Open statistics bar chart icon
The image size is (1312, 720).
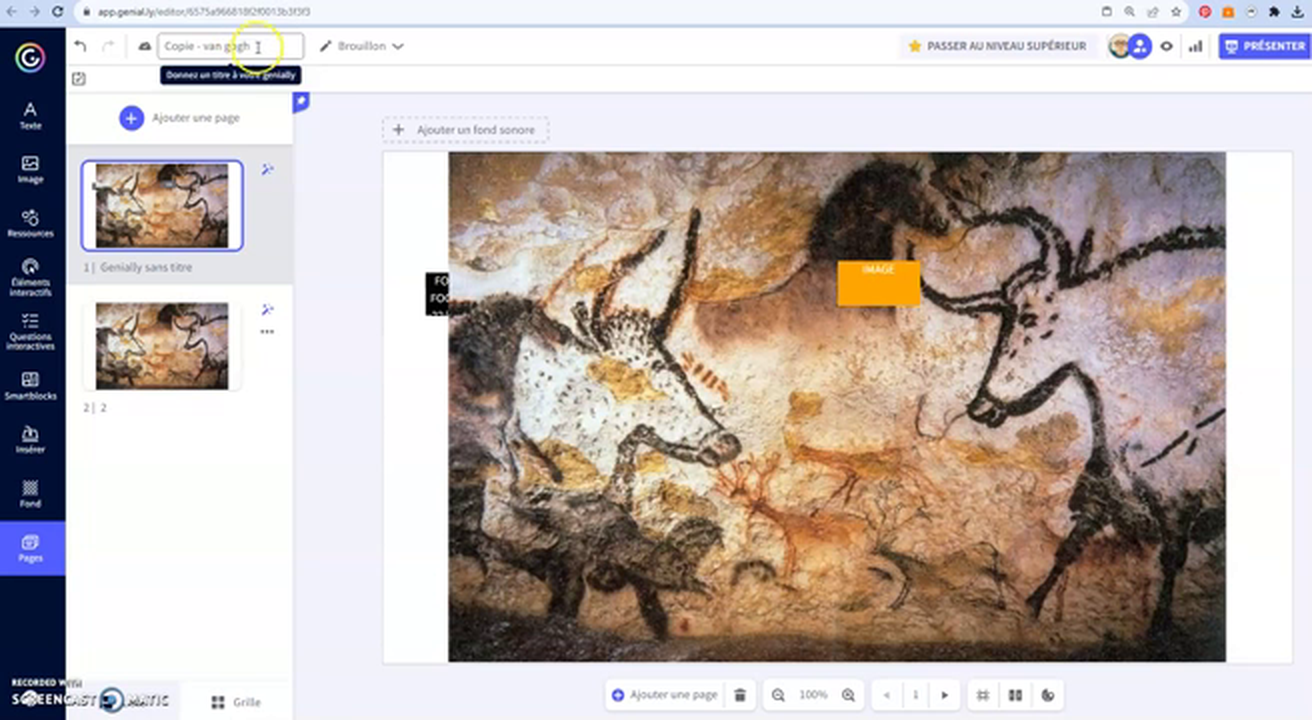[1195, 46]
